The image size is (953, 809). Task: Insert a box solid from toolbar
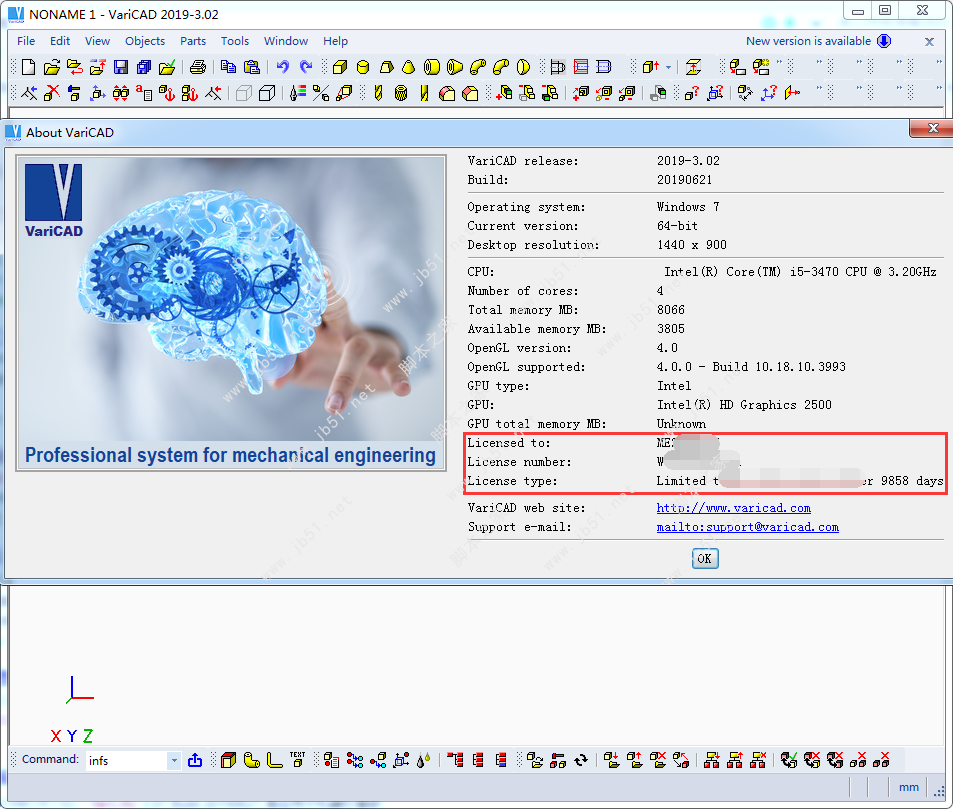(340, 67)
